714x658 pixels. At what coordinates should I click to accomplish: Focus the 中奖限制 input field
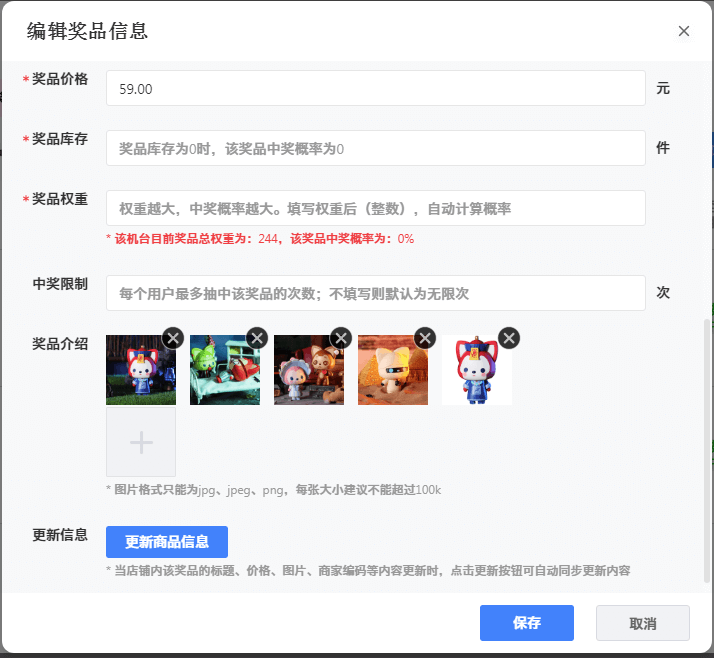coord(376,293)
